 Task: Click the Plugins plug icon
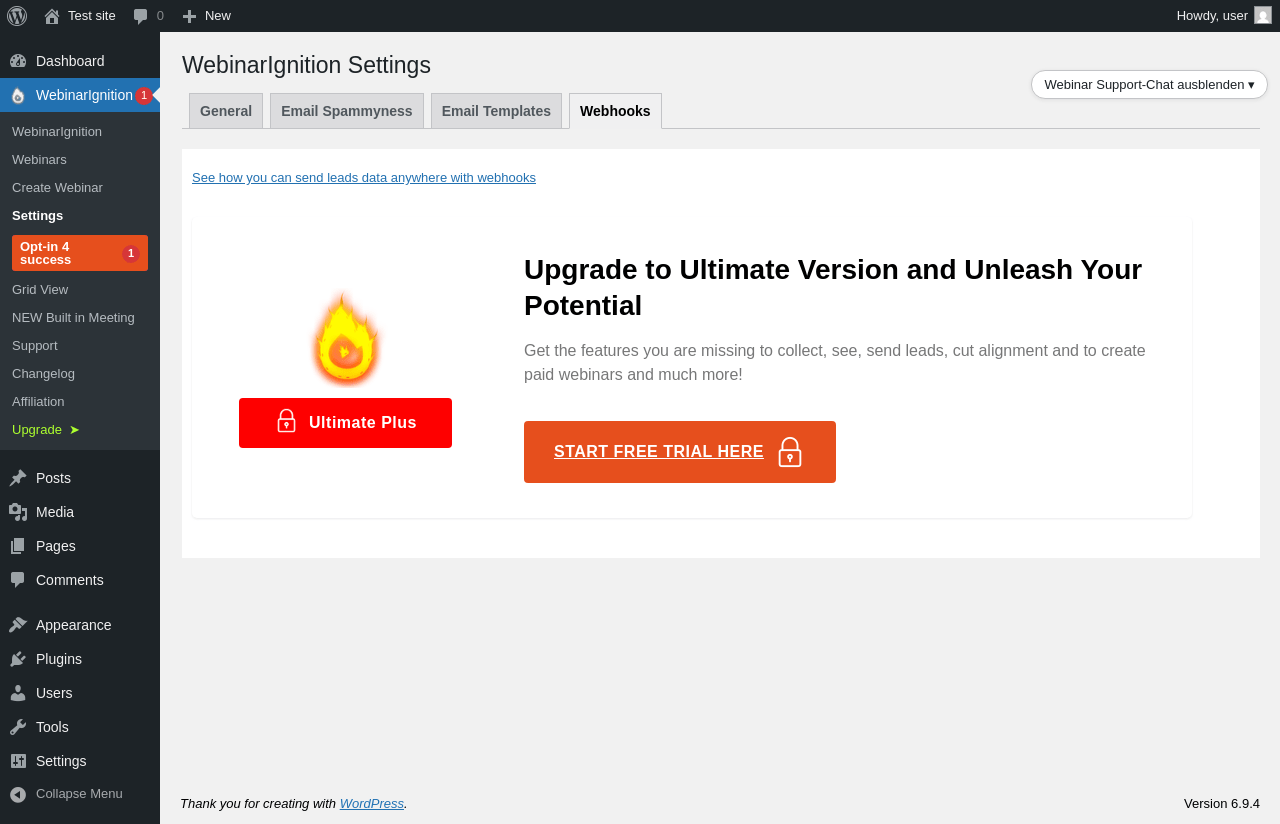[x=18, y=659]
